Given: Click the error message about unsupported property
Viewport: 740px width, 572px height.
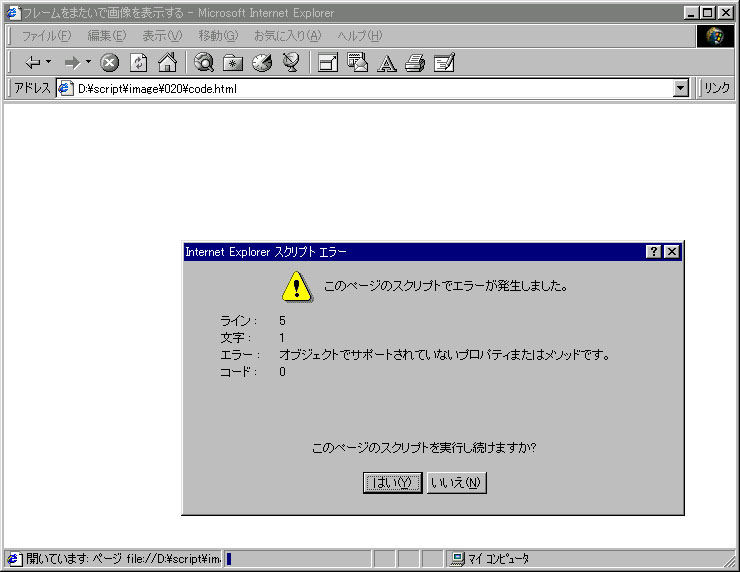Looking at the screenshot, I should pos(444,354).
